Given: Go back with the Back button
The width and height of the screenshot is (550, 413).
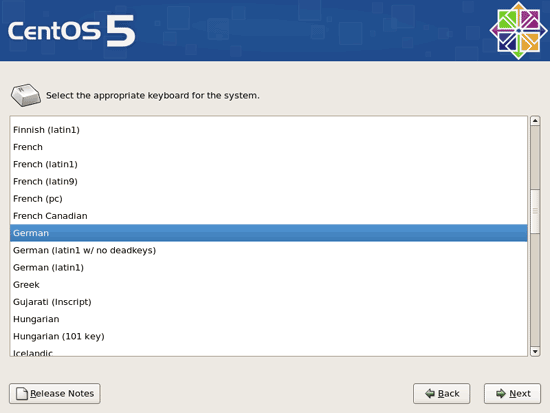Looking at the screenshot, I should [x=441, y=393].
